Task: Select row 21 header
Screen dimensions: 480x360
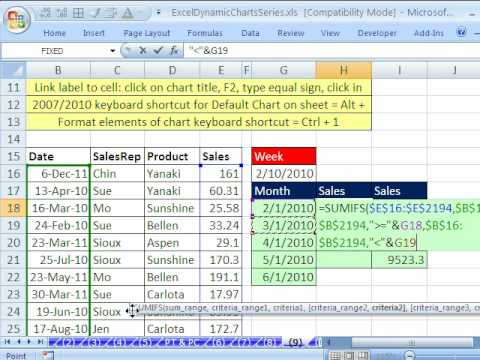Action: pos(13,260)
